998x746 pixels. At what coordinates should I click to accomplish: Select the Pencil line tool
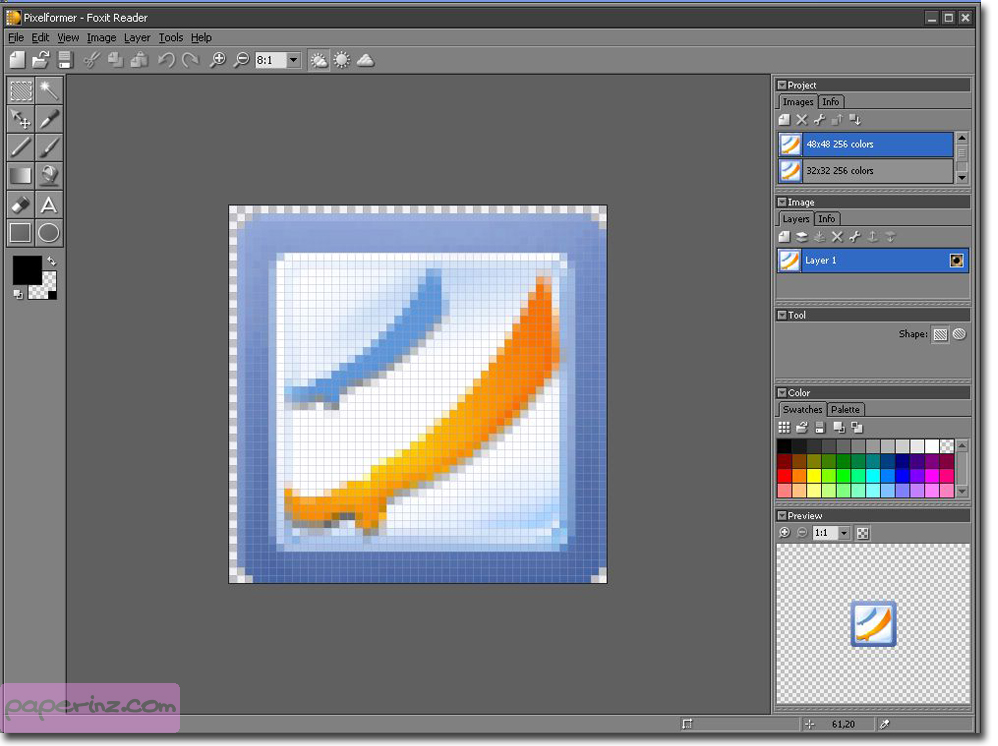[20, 147]
